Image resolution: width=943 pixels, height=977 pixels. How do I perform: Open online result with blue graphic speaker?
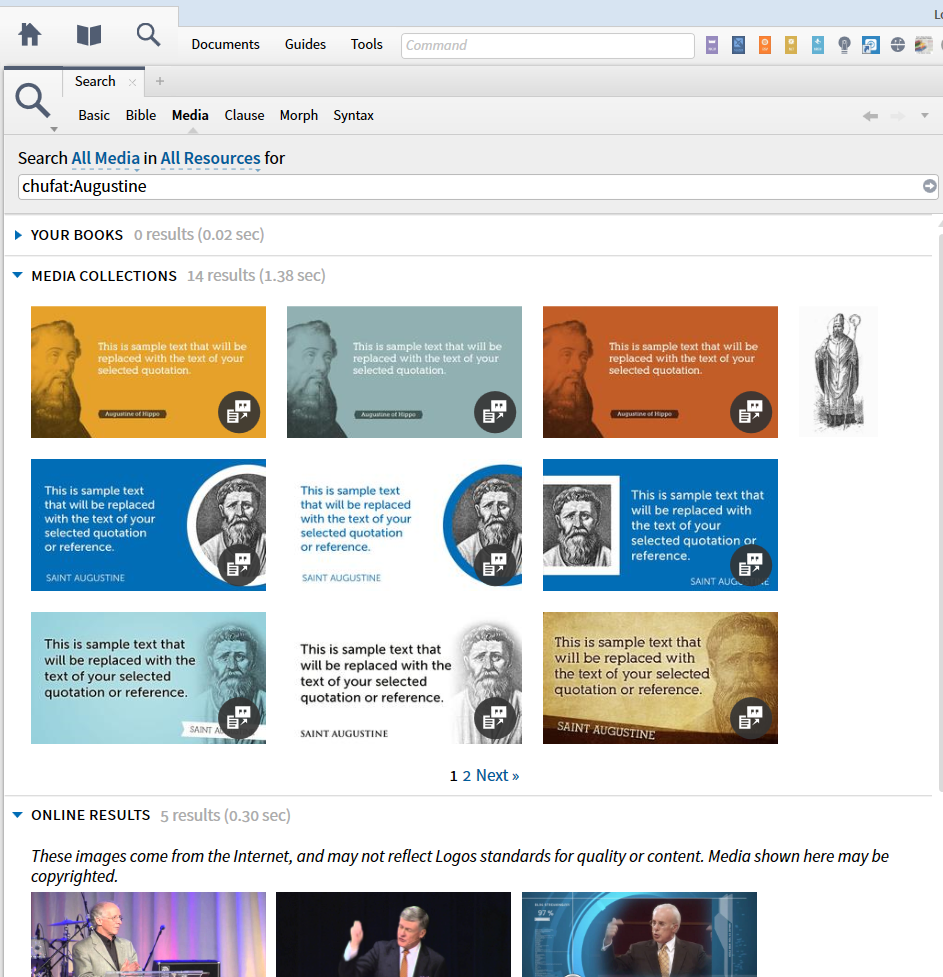click(x=639, y=934)
